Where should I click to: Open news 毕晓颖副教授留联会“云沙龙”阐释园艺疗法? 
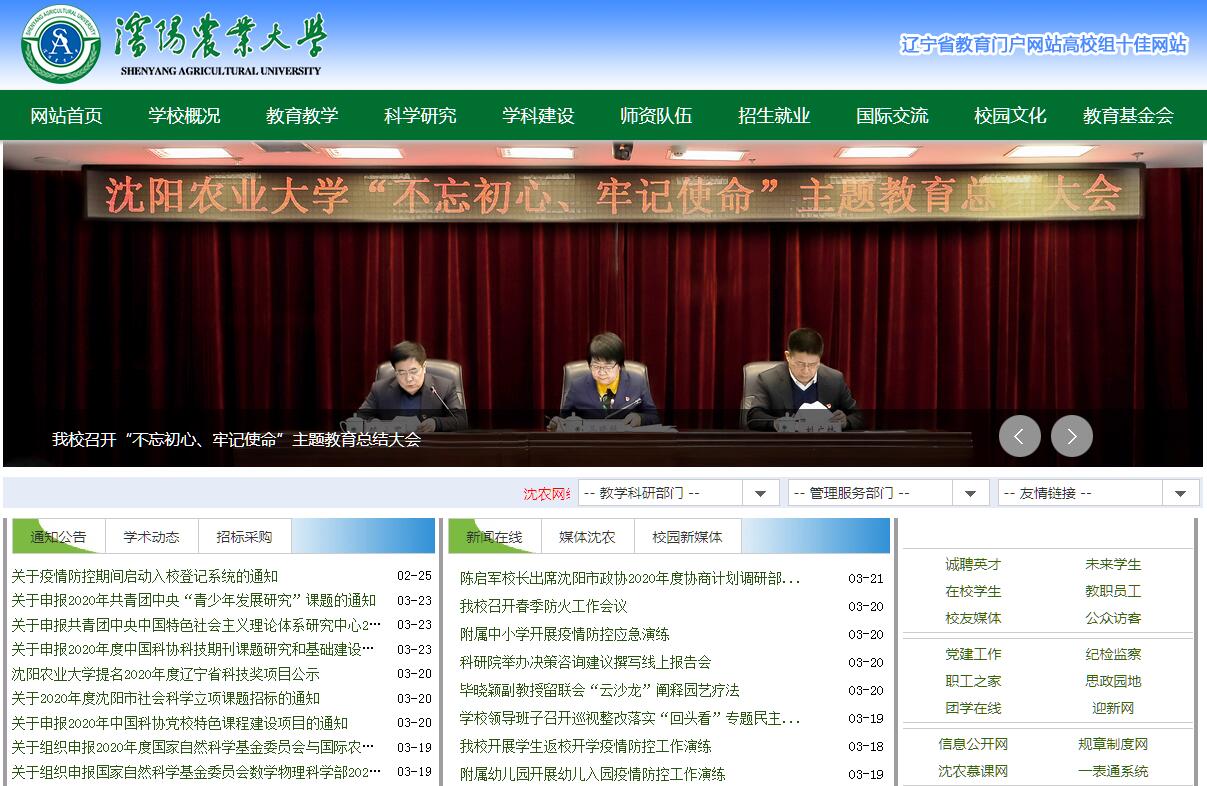click(x=600, y=690)
